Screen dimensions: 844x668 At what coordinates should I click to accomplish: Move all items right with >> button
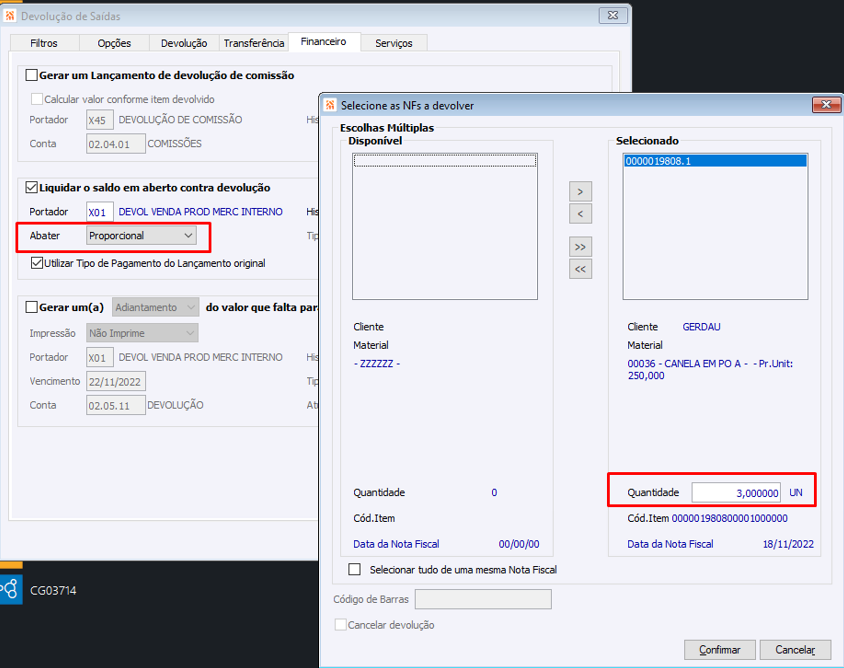coord(580,247)
